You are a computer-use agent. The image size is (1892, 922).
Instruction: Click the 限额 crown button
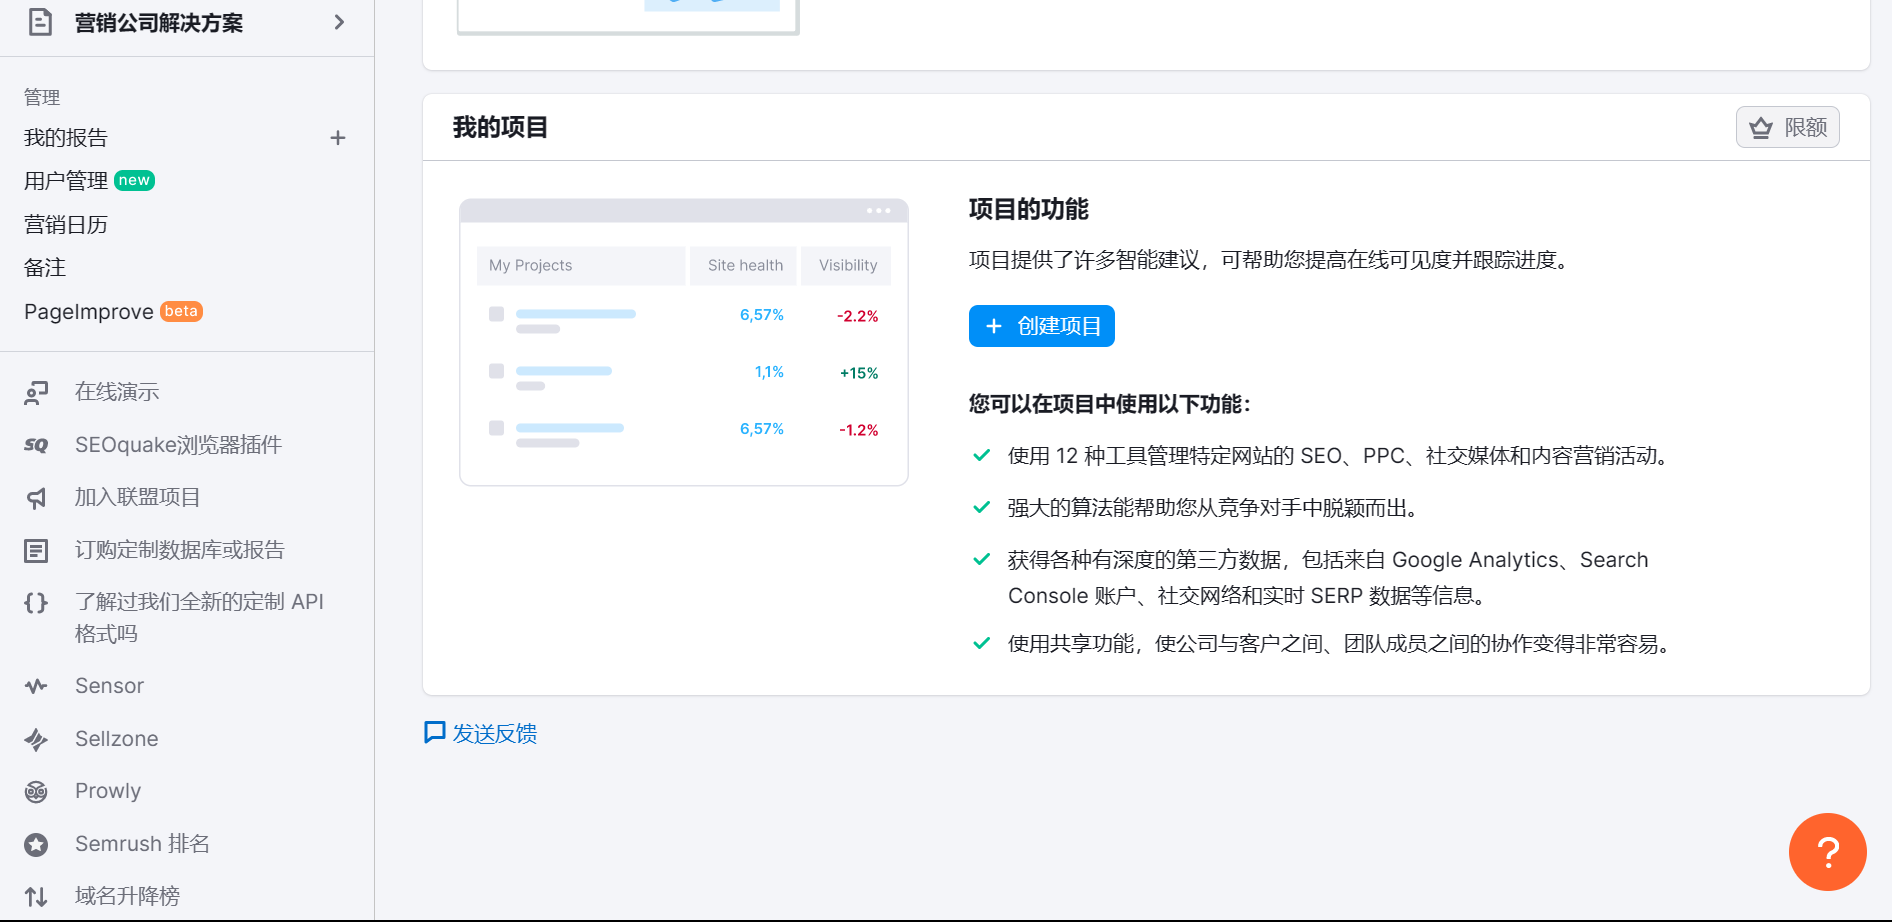[x=1787, y=127]
